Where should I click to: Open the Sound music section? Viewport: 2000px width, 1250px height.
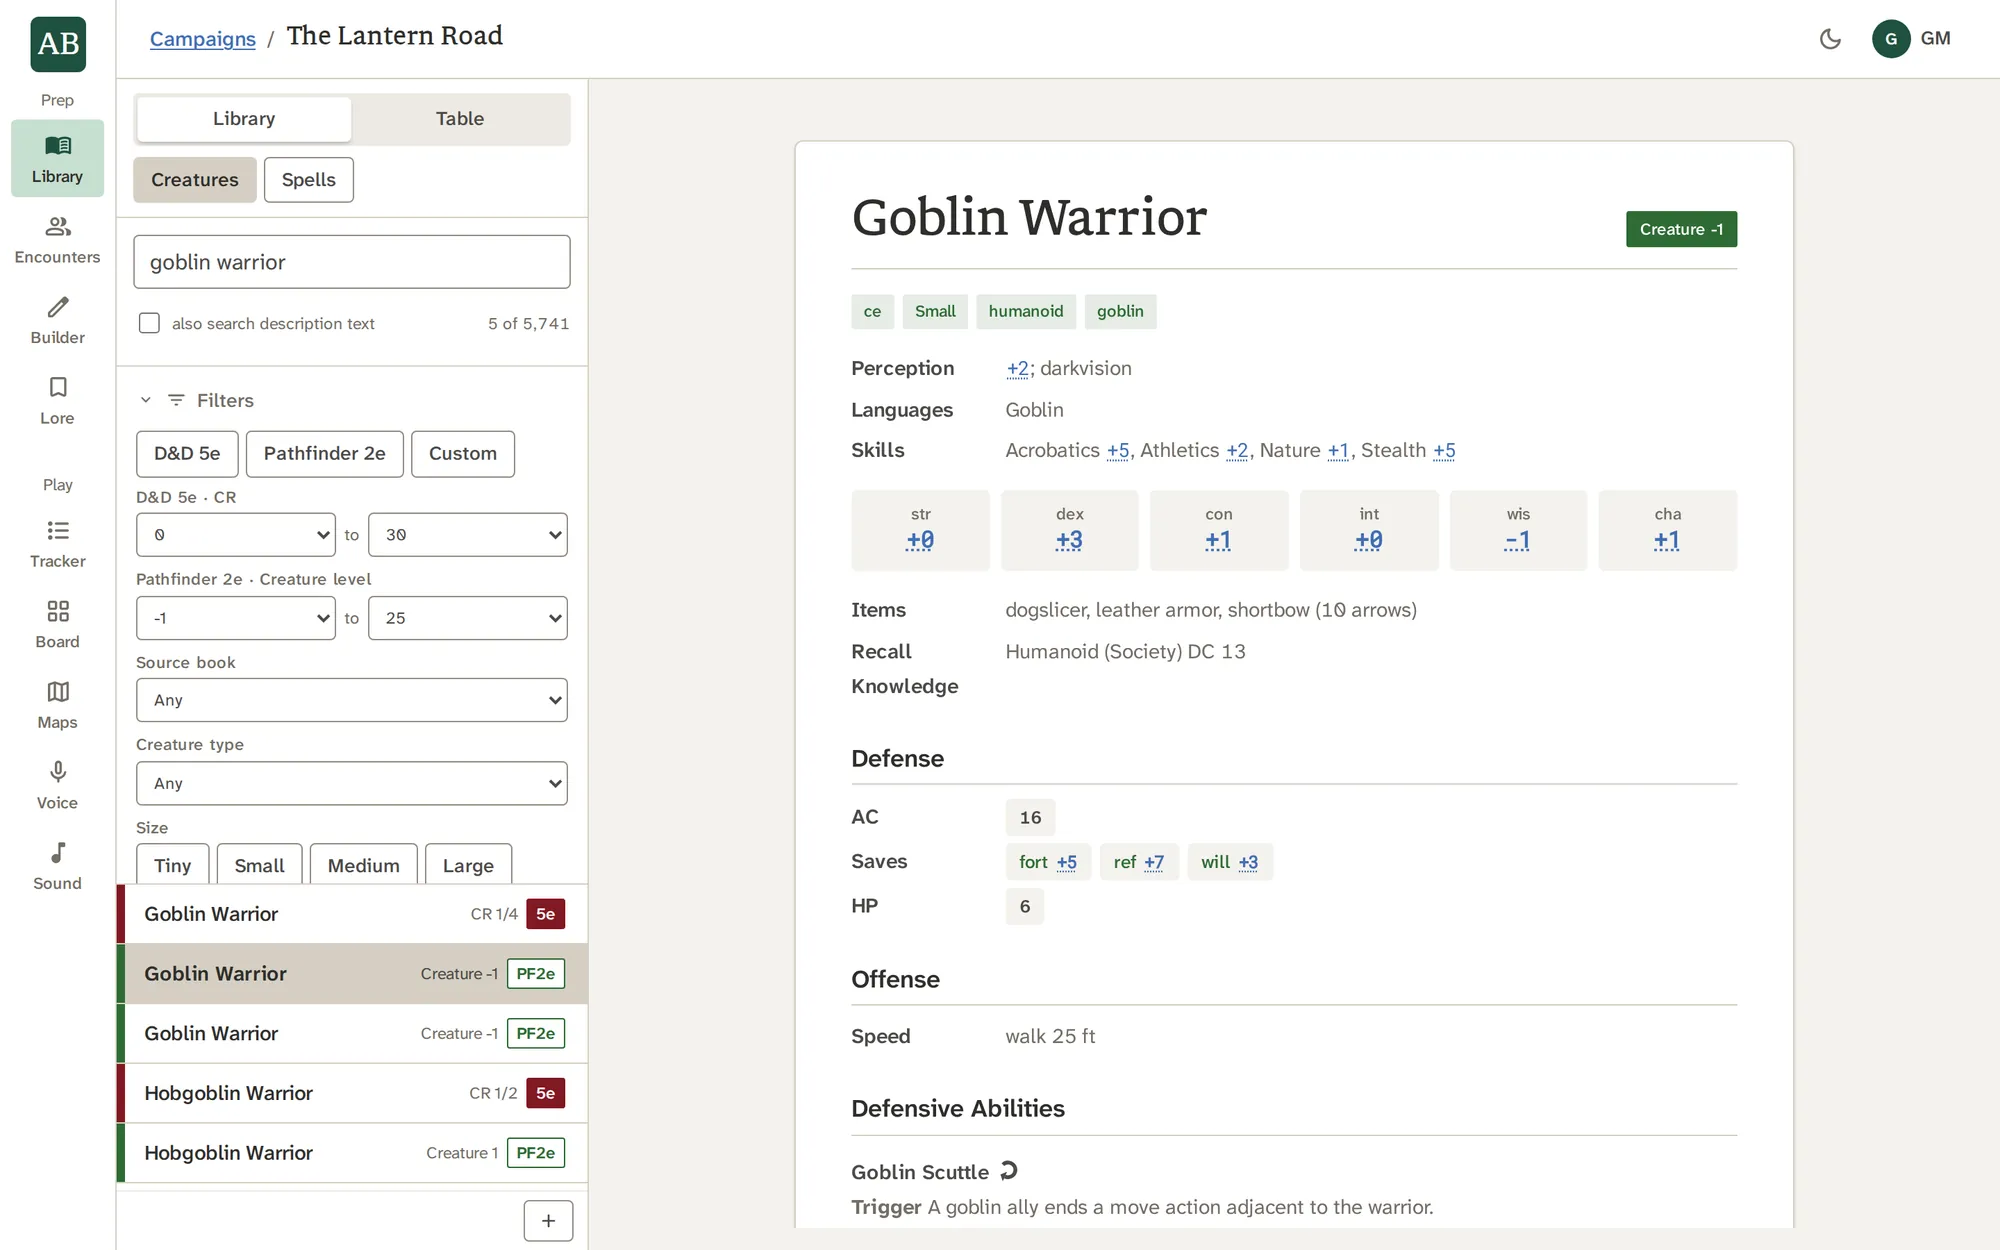[57, 866]
